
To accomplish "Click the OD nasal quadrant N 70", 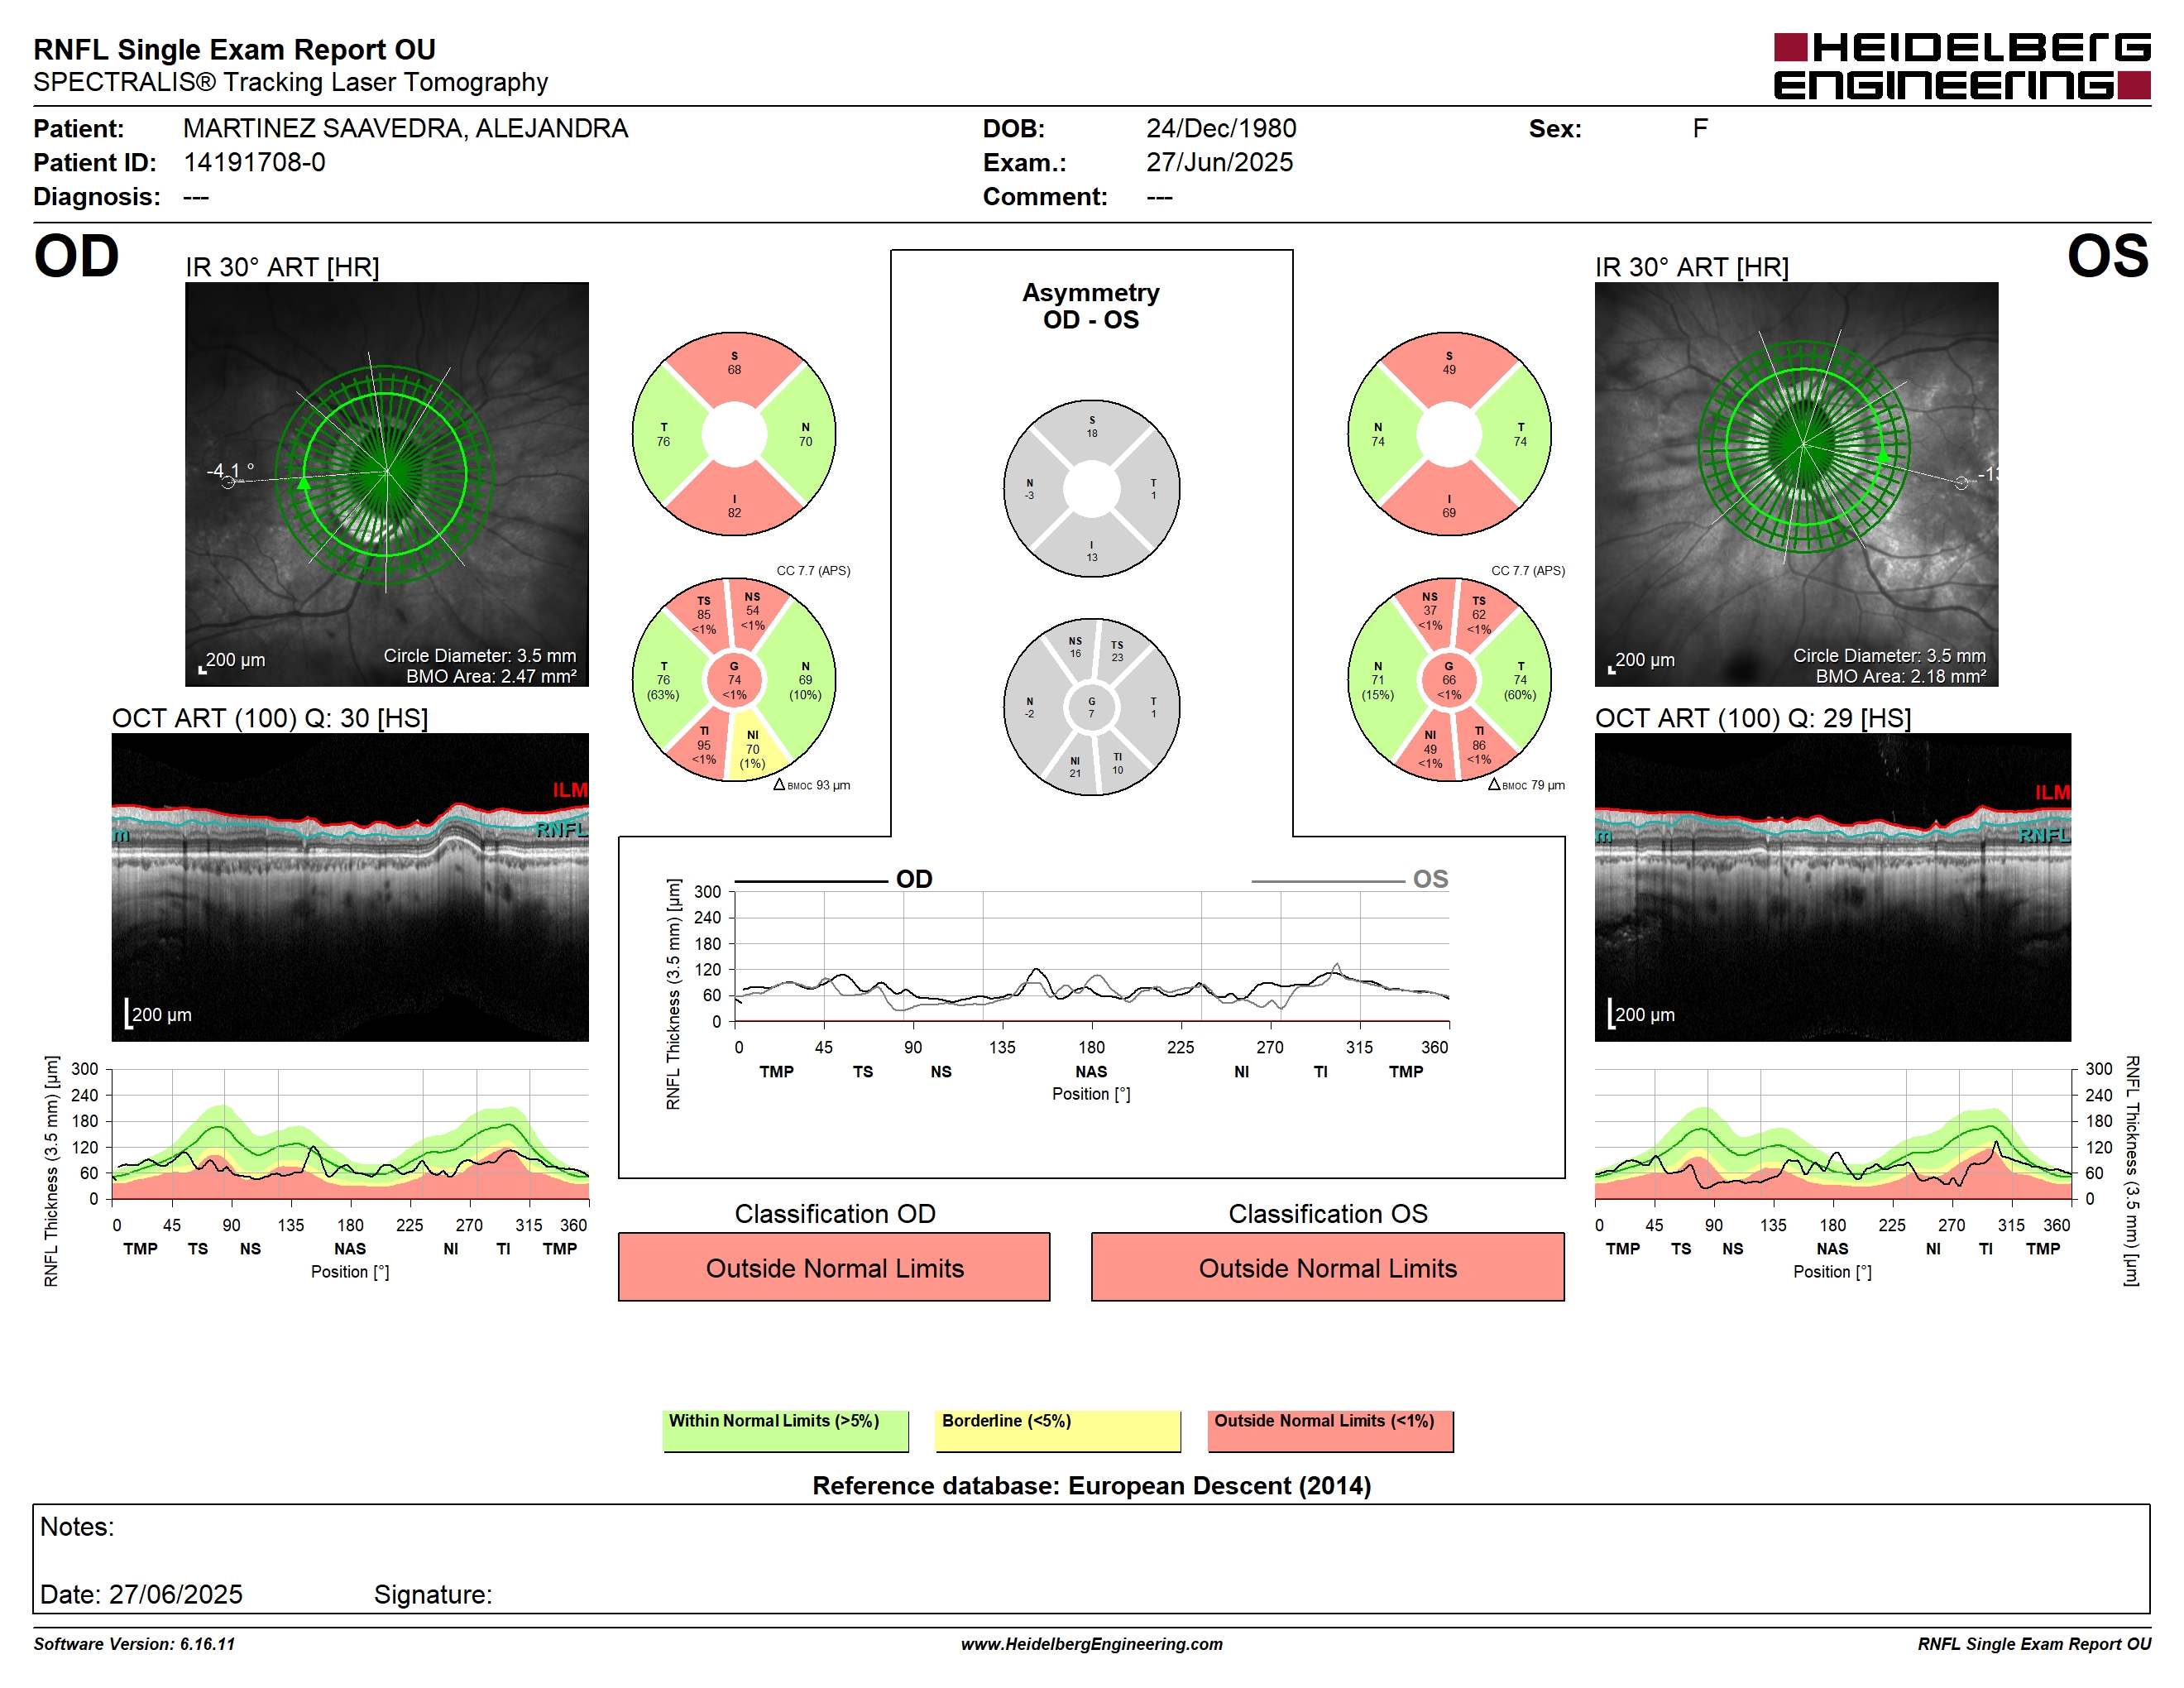I will click(805, 434).
